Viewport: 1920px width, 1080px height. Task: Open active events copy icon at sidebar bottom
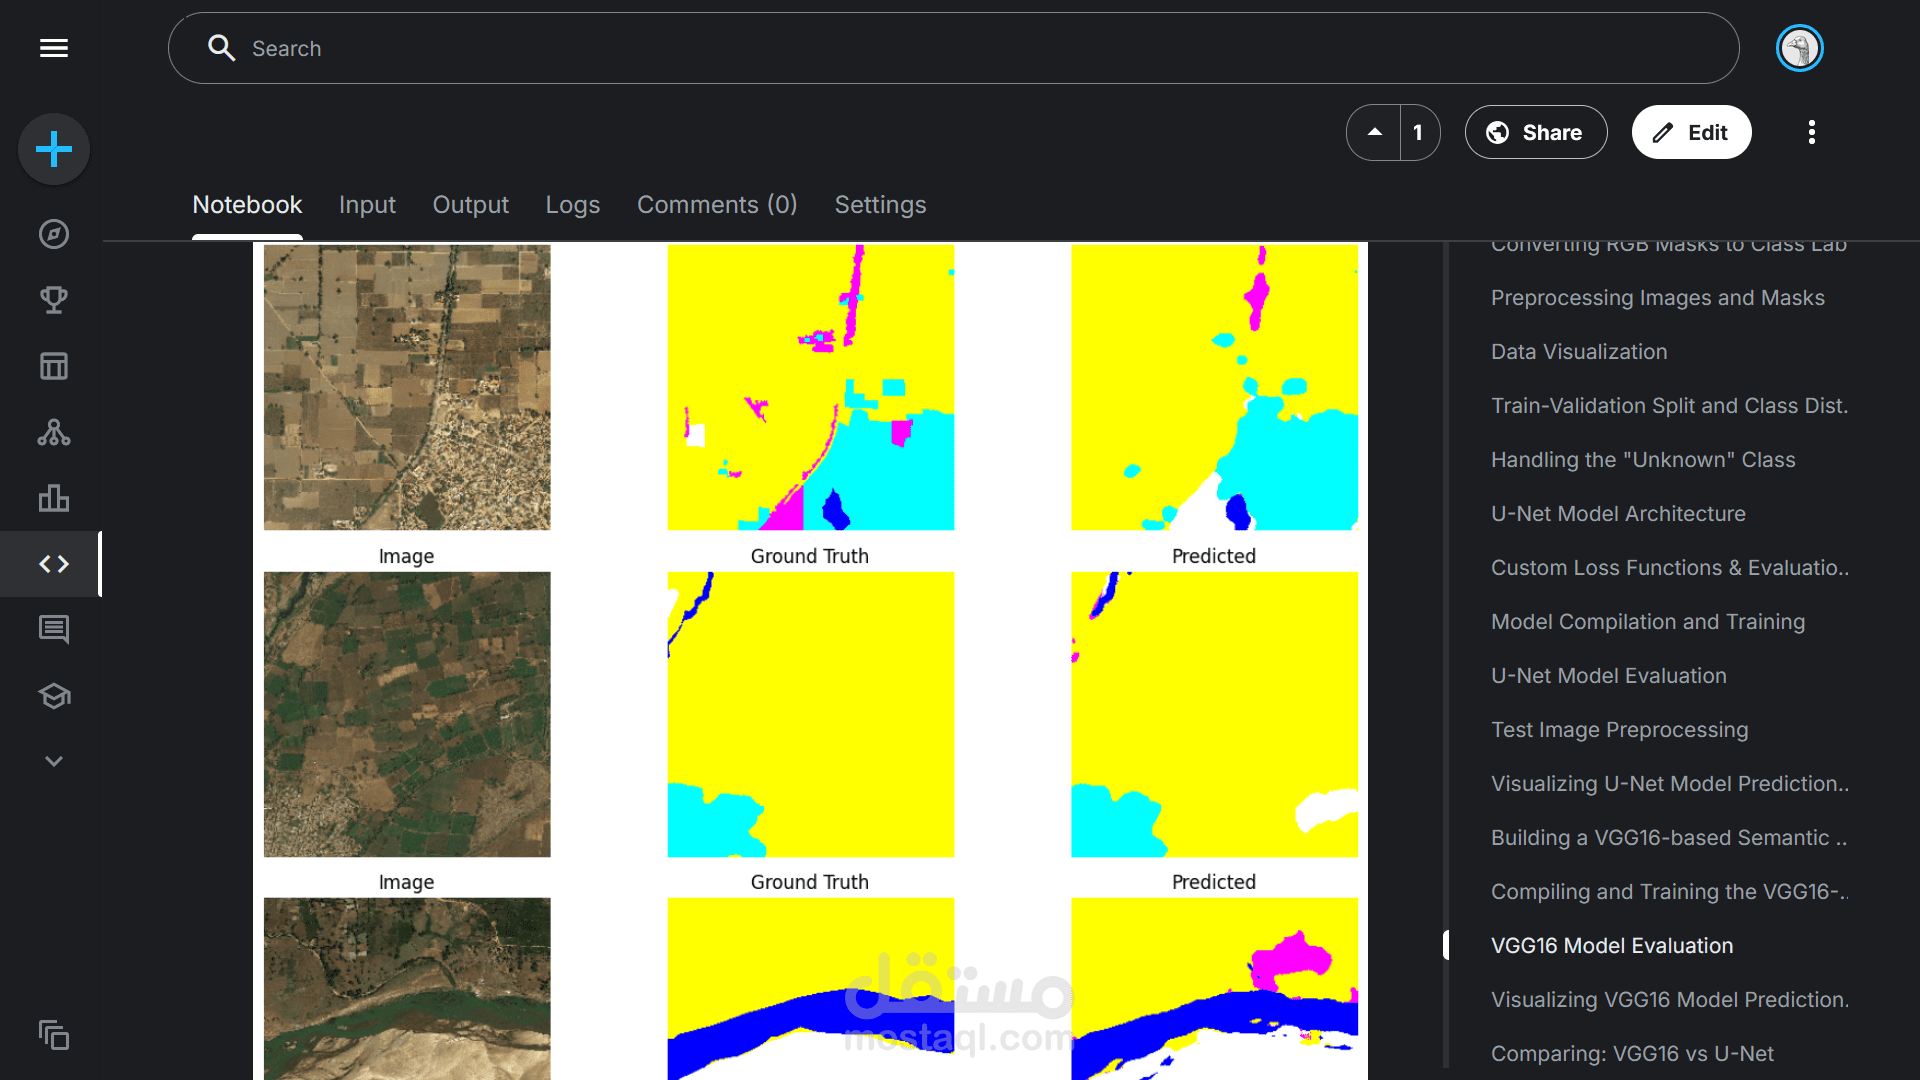pos(54,1035)
